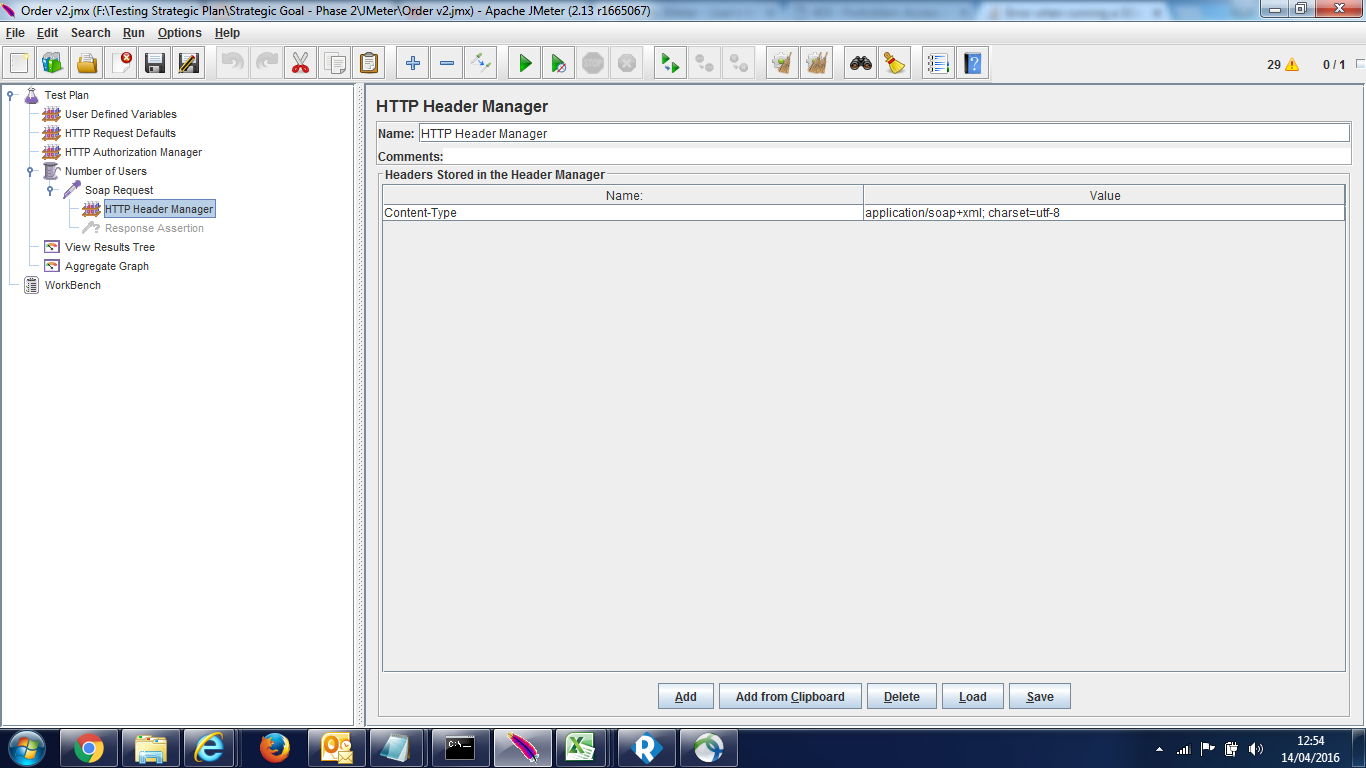Image resolution: width=1366 pixels, height=768 pixels.
Task: Click Save Test Plan As icon
Action: (x=189, y=64)
